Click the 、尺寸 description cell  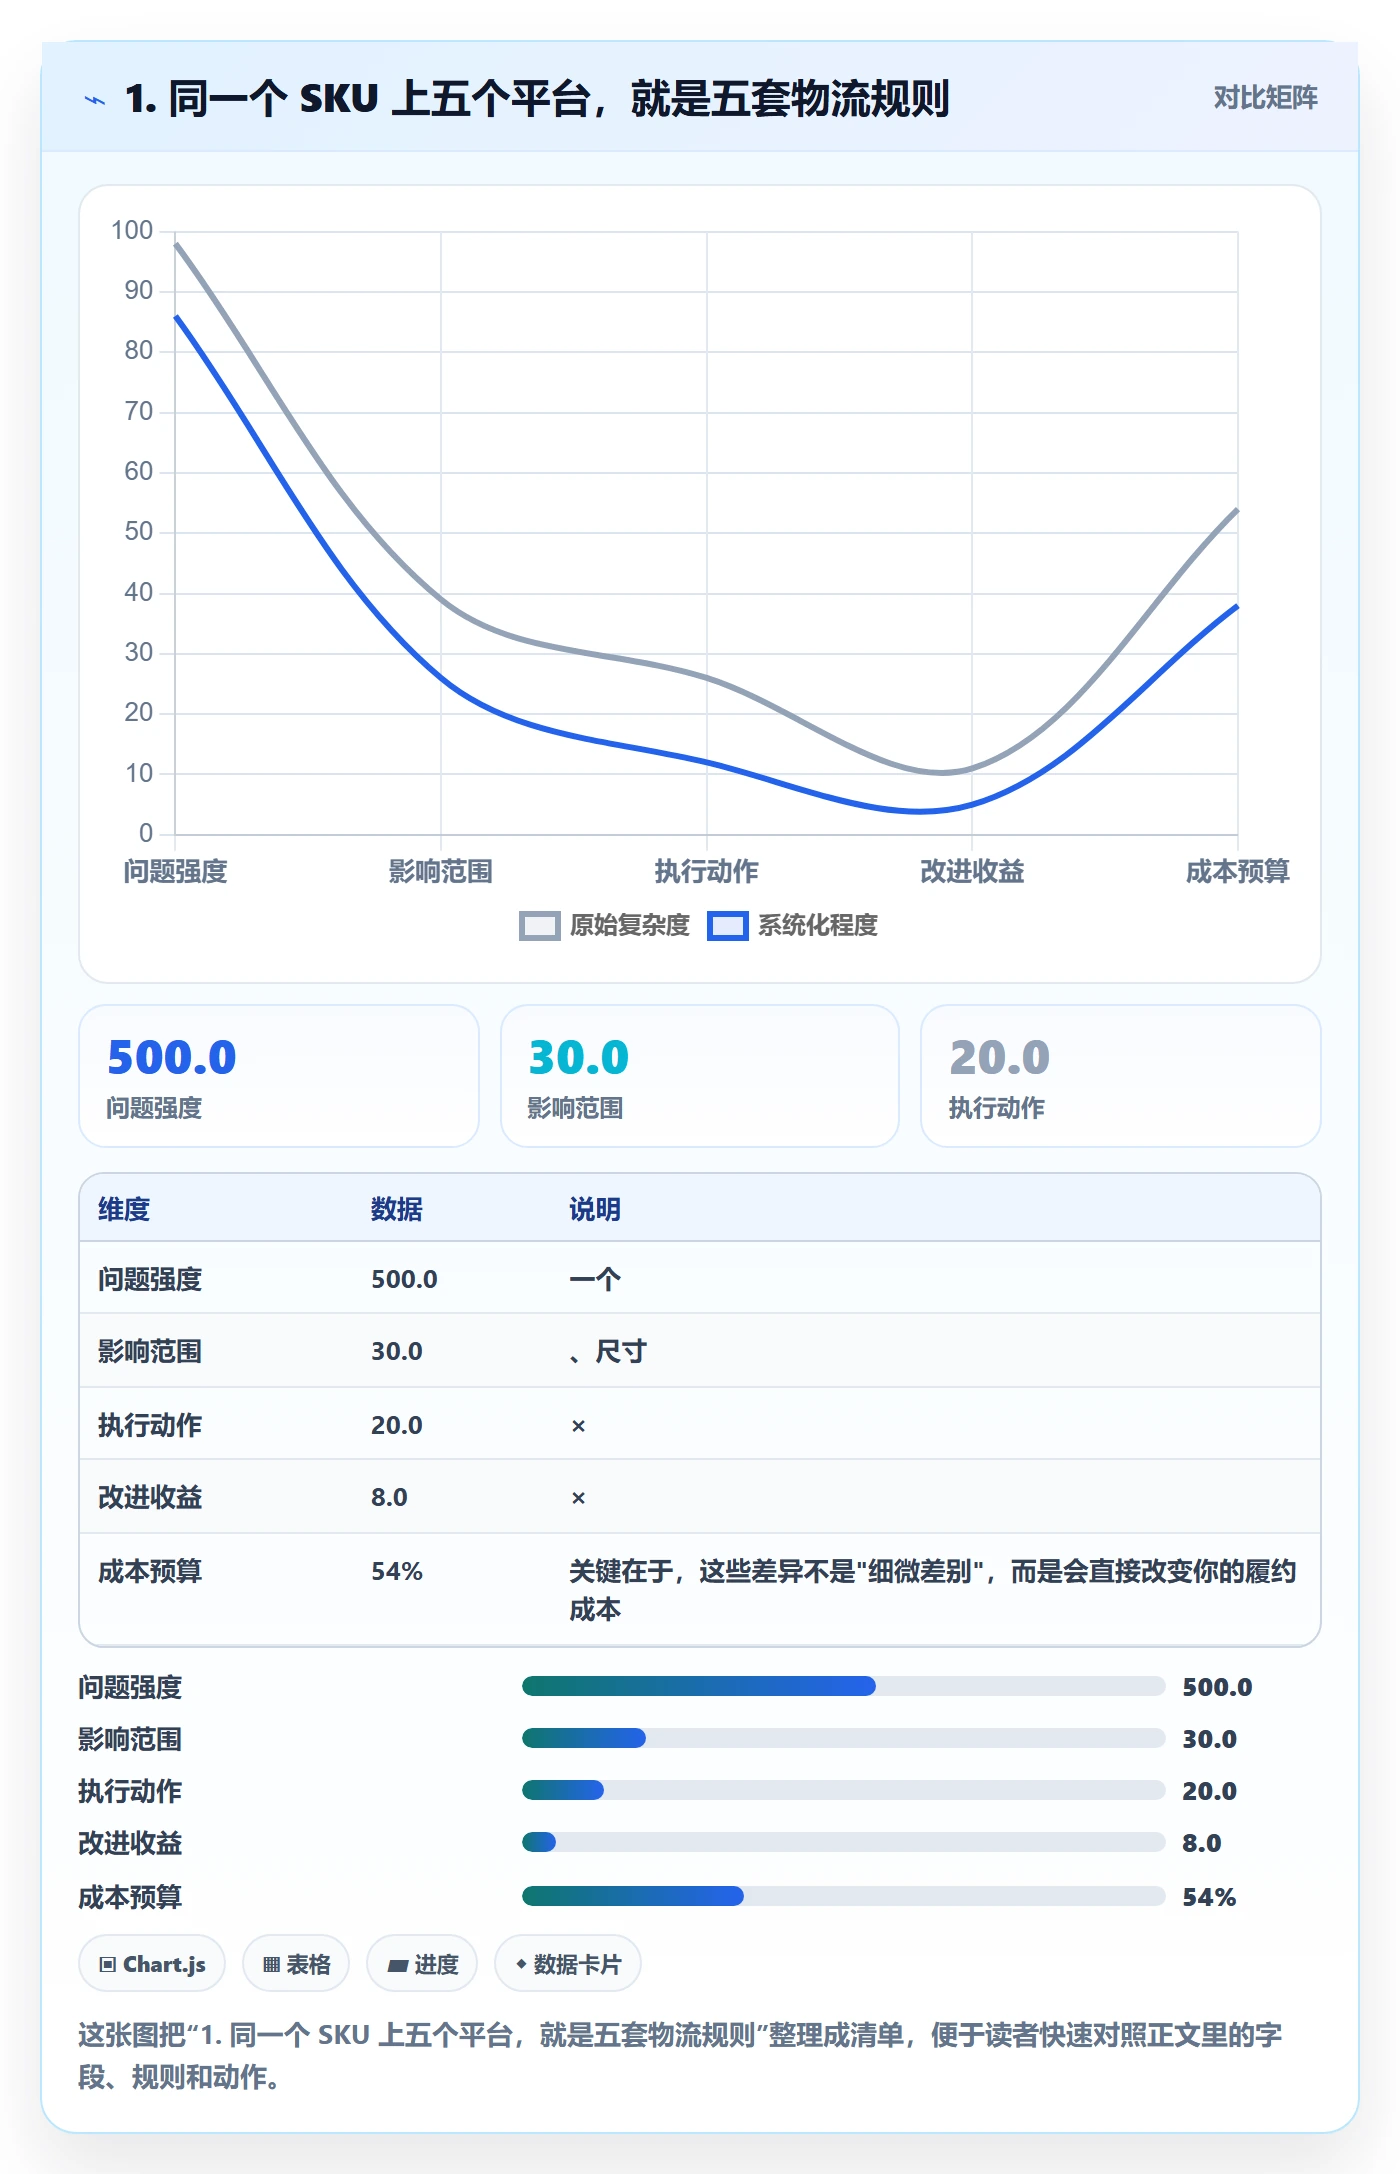tap(608, 1351)
